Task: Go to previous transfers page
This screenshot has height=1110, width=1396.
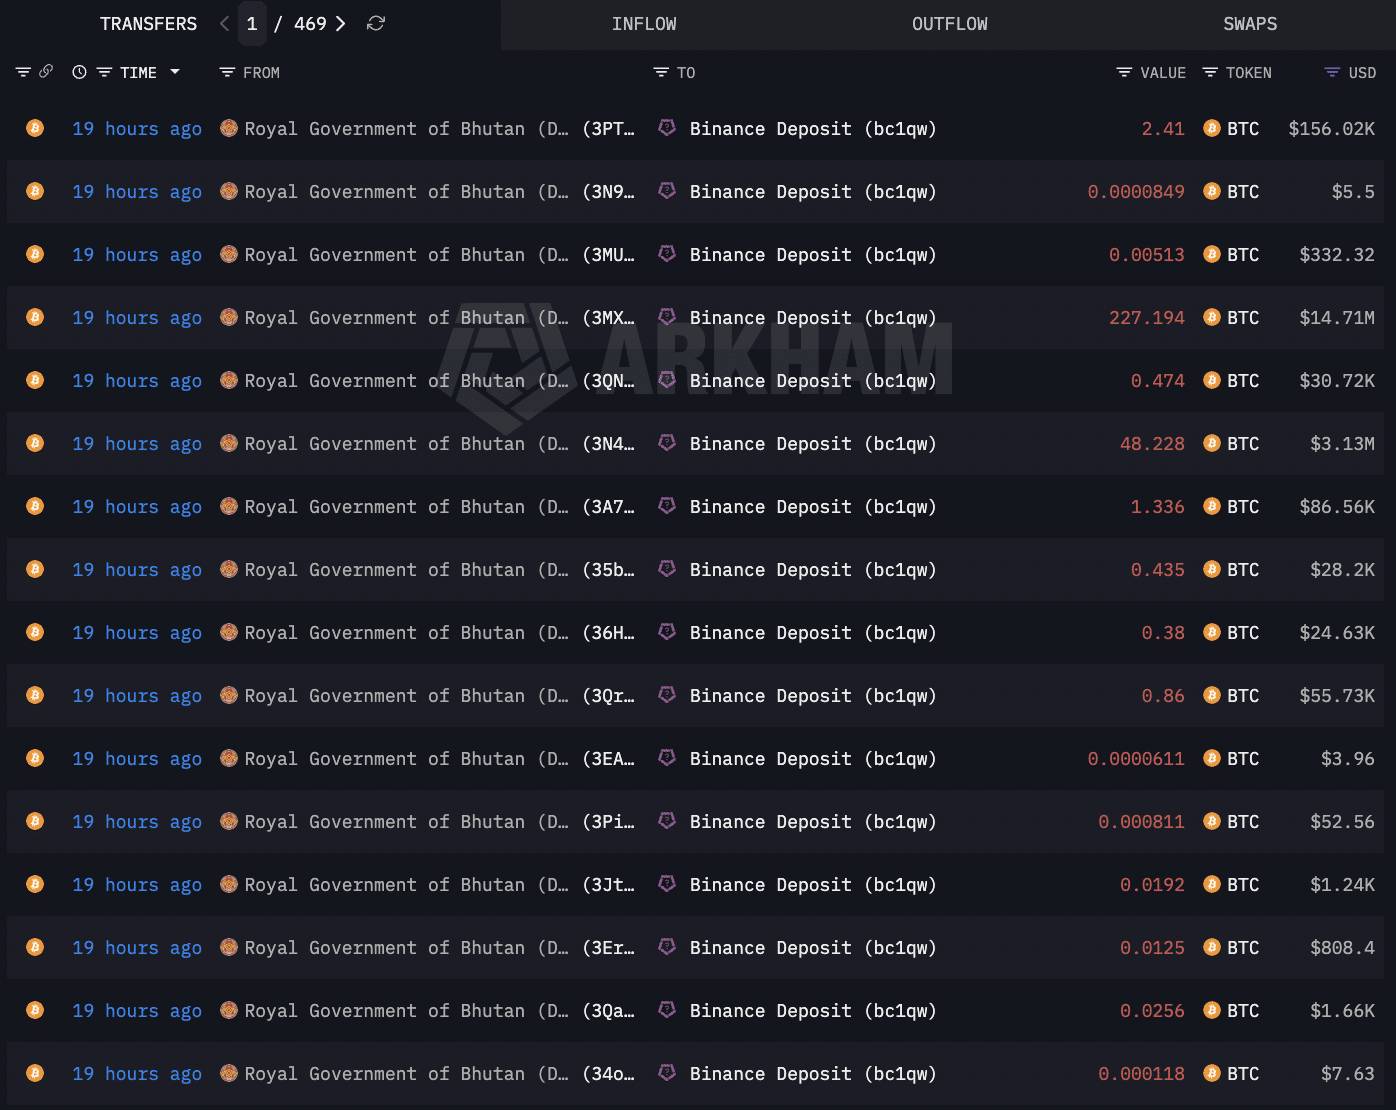Action: pyautogui.click(x=224, y=23)
